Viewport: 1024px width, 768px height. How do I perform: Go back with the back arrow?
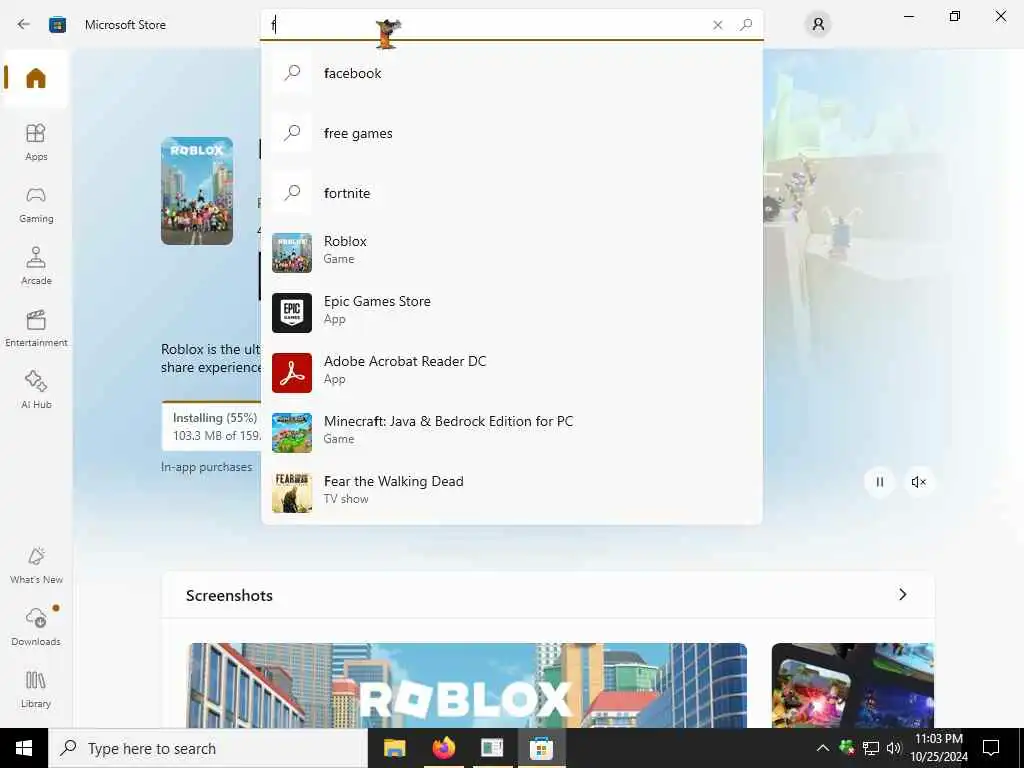pos(24,24)
